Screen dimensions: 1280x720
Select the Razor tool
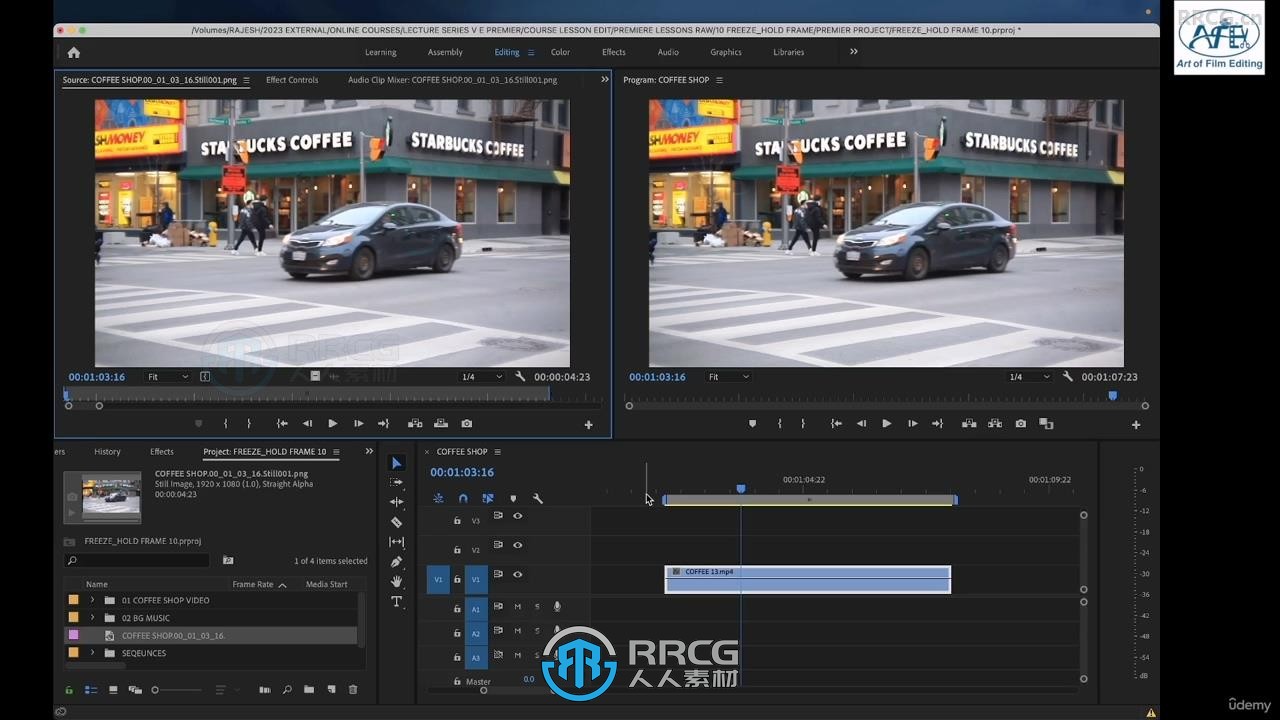[x=396, y=522]
